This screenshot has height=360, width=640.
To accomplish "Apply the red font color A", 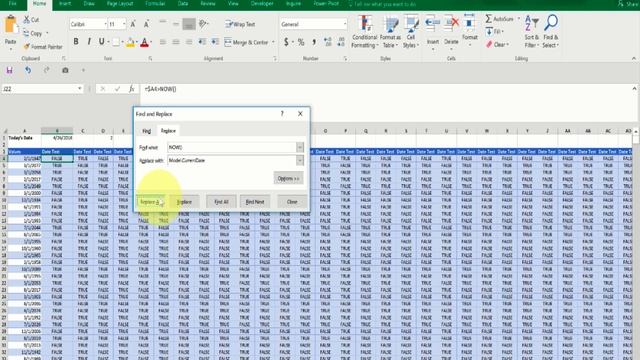I will point(144,42).
